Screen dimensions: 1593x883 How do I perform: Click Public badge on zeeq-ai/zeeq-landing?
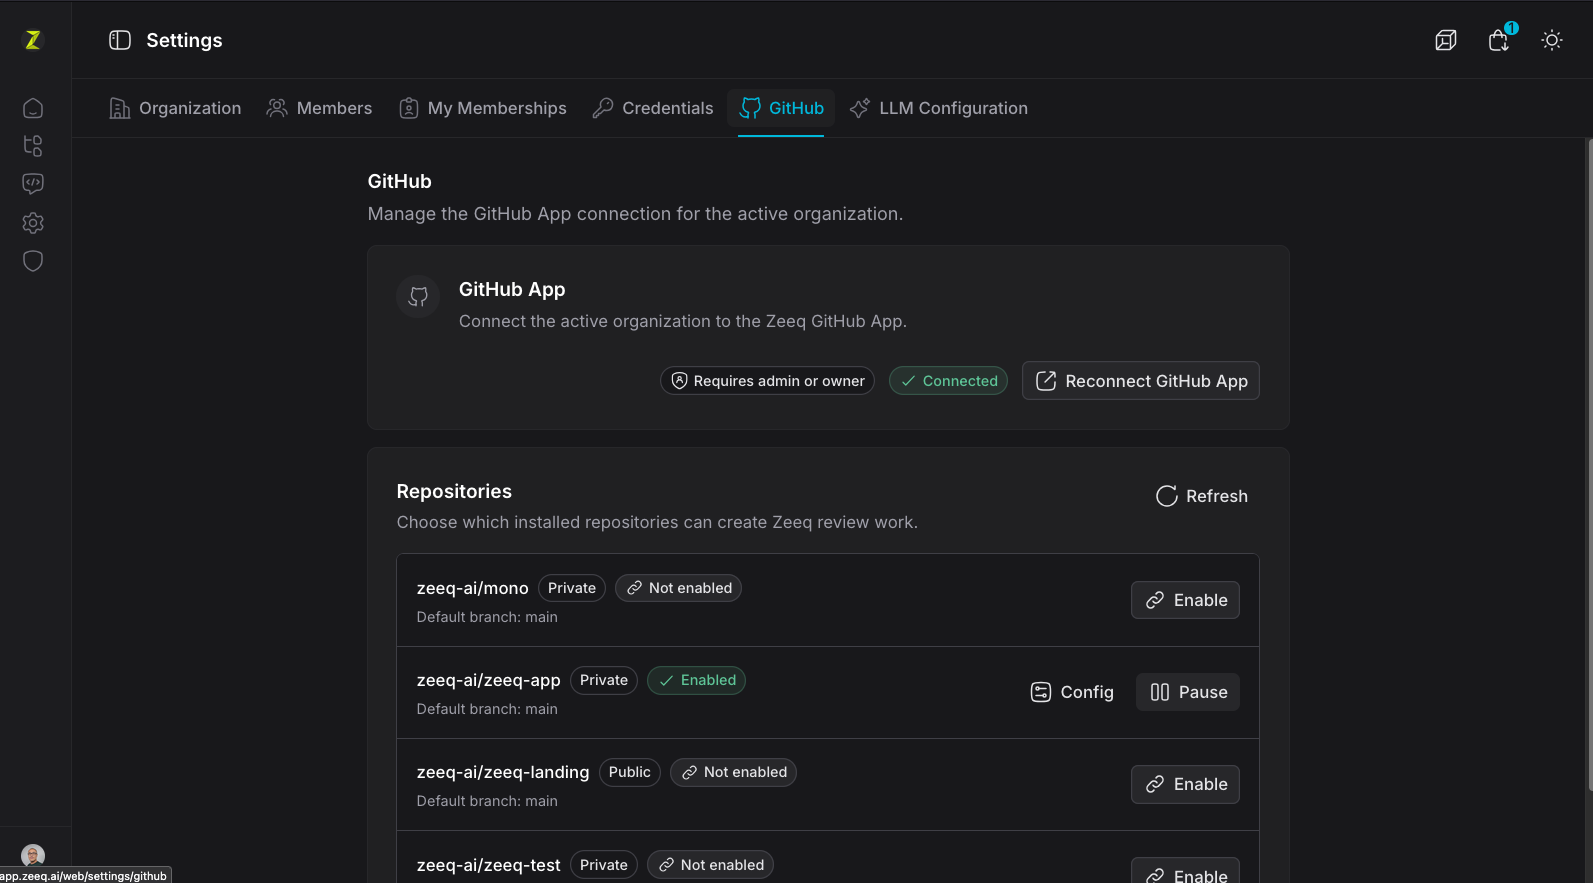coord(630,772)
